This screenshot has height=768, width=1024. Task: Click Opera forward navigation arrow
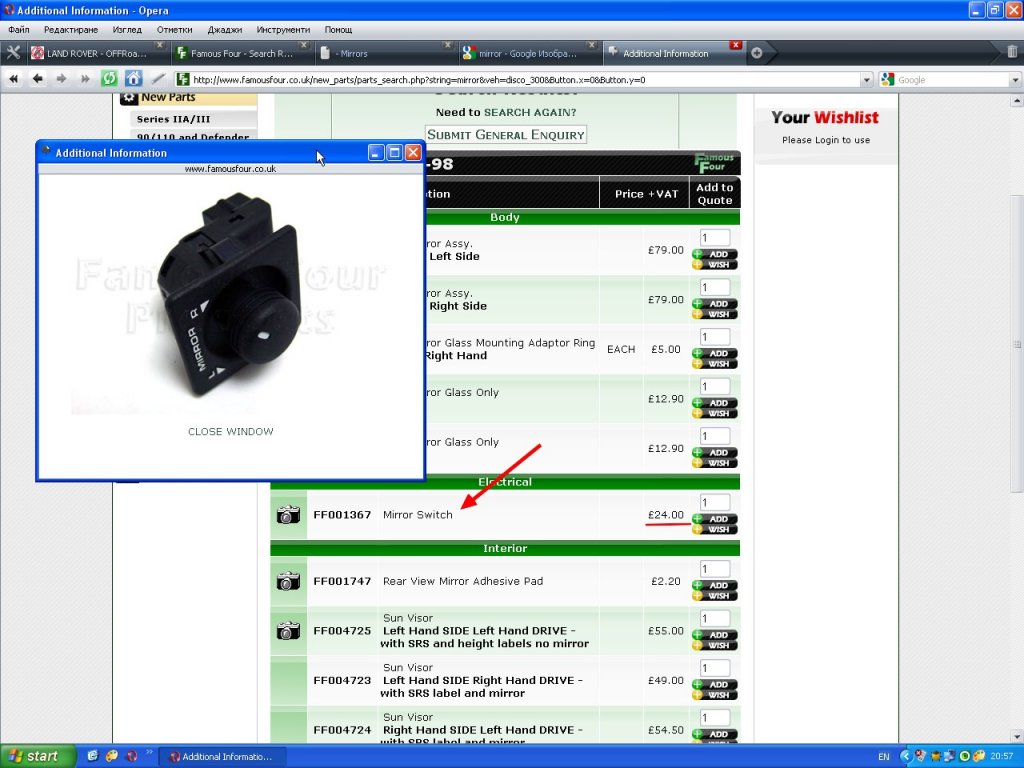(x=61, y=79)
